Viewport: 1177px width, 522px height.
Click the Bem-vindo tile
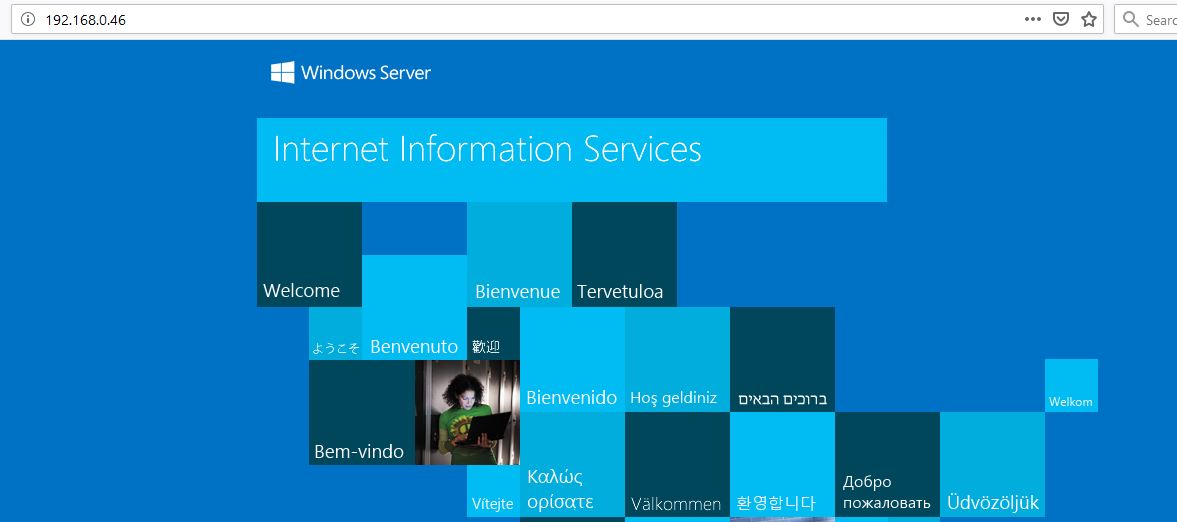[362, 412]
